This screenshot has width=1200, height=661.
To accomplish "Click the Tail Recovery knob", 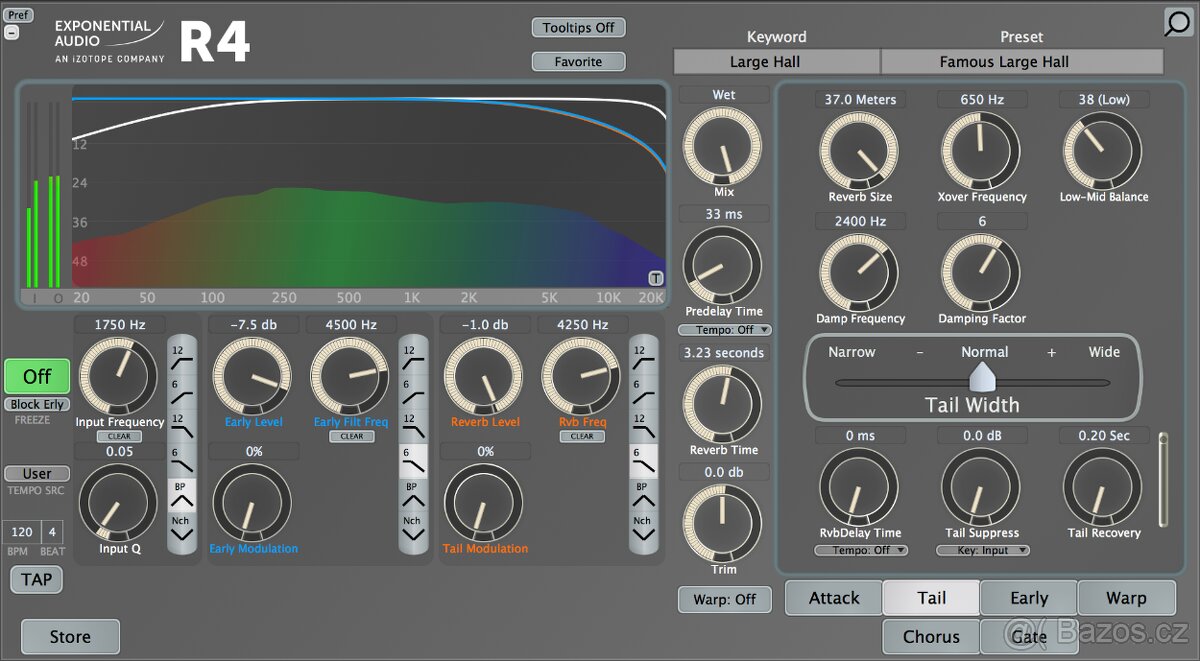I will point(1103,487).
